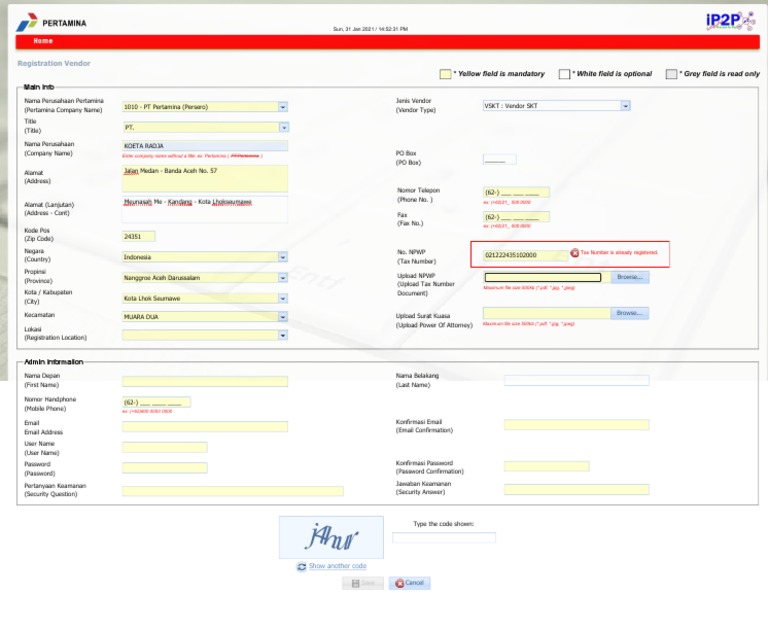The height and width of the screenshot is (629, 768).
Task: Open the Title dropdown showing PT.
Action: click(x=283, y=128)
